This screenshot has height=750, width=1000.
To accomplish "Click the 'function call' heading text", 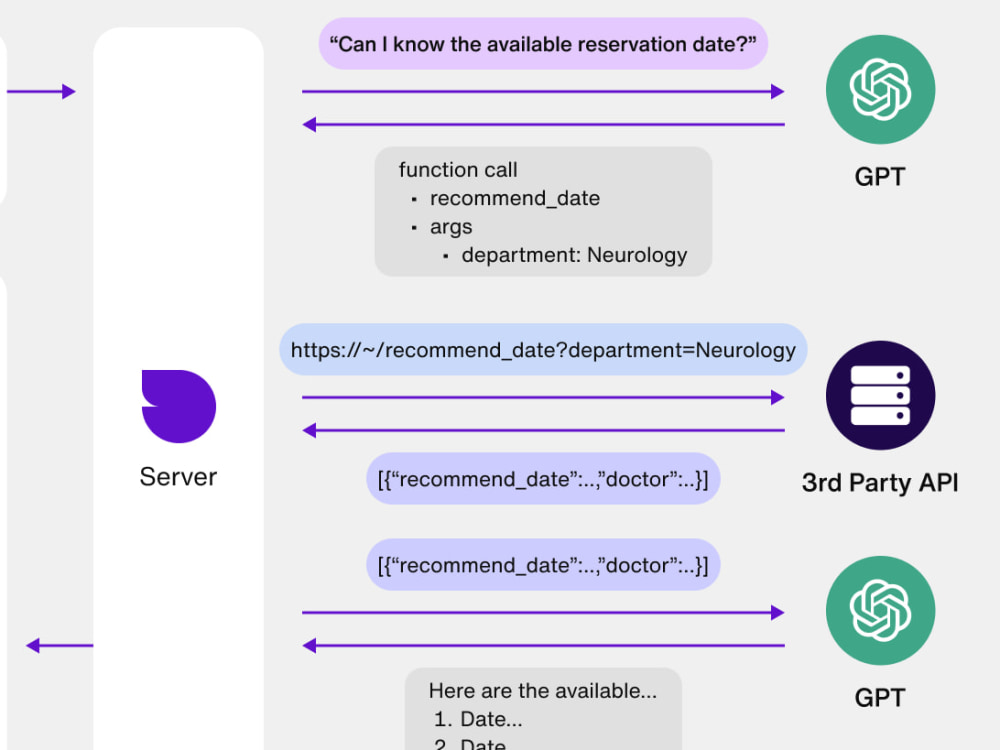I will (x=458, y=170).
